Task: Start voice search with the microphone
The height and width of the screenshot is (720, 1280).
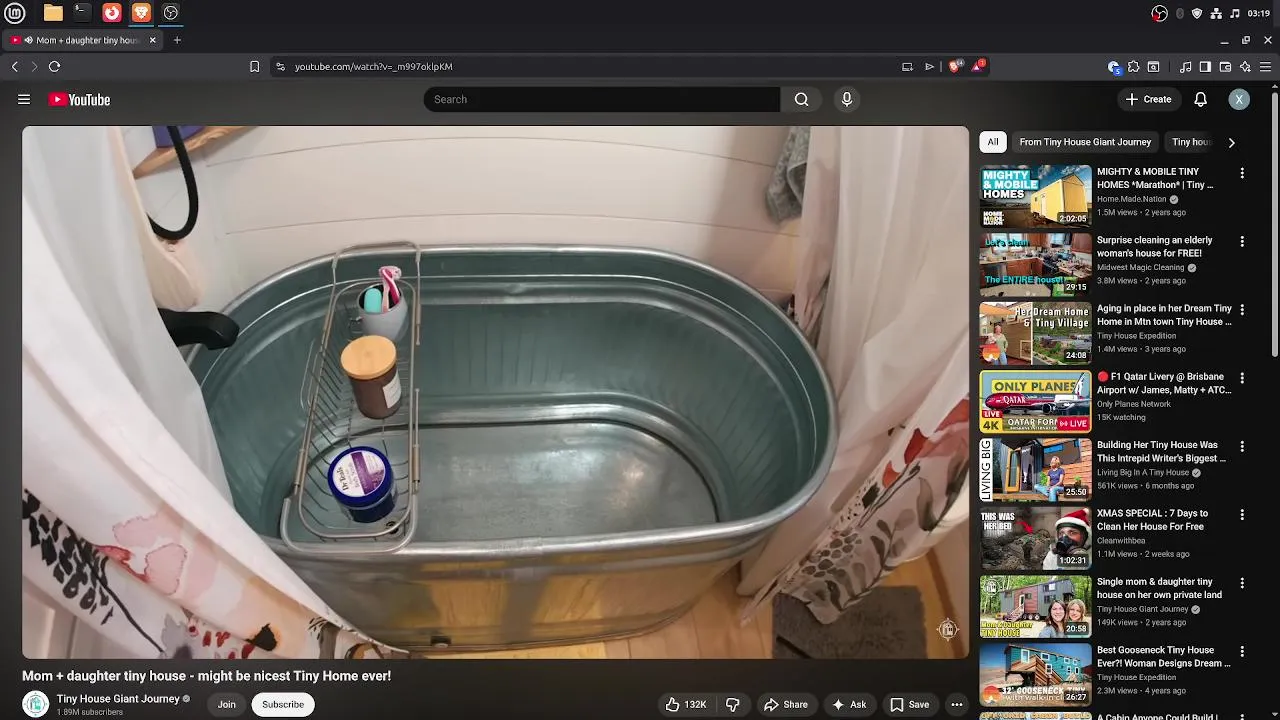Action: click(847, 99)
